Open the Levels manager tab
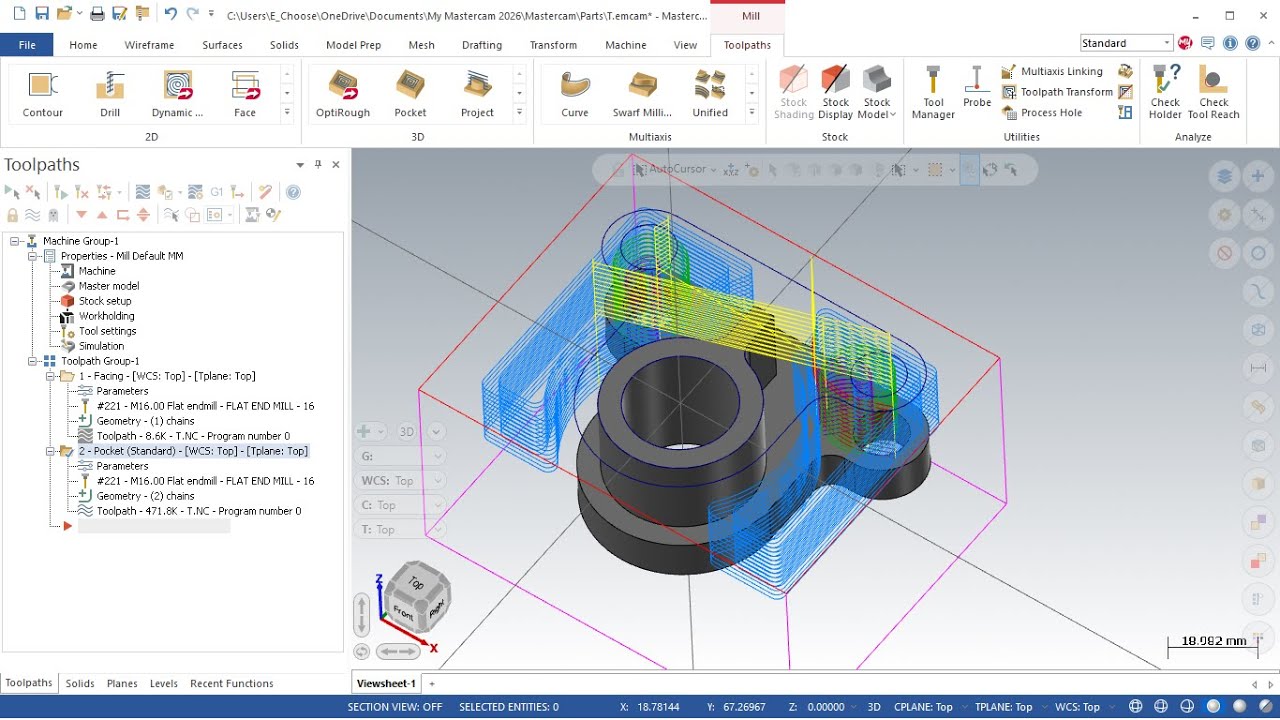 164,684
